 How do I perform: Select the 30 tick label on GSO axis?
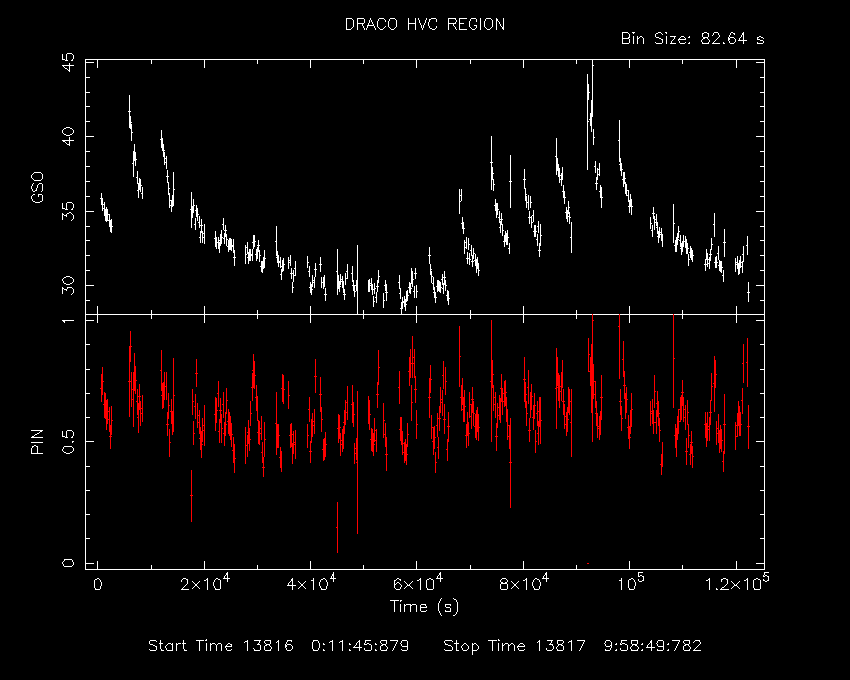point(69,285)
